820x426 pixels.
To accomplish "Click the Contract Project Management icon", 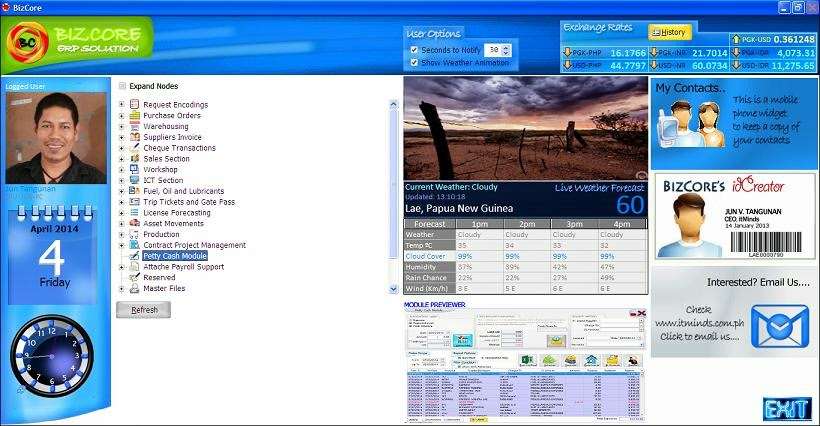I will point(134,245).
